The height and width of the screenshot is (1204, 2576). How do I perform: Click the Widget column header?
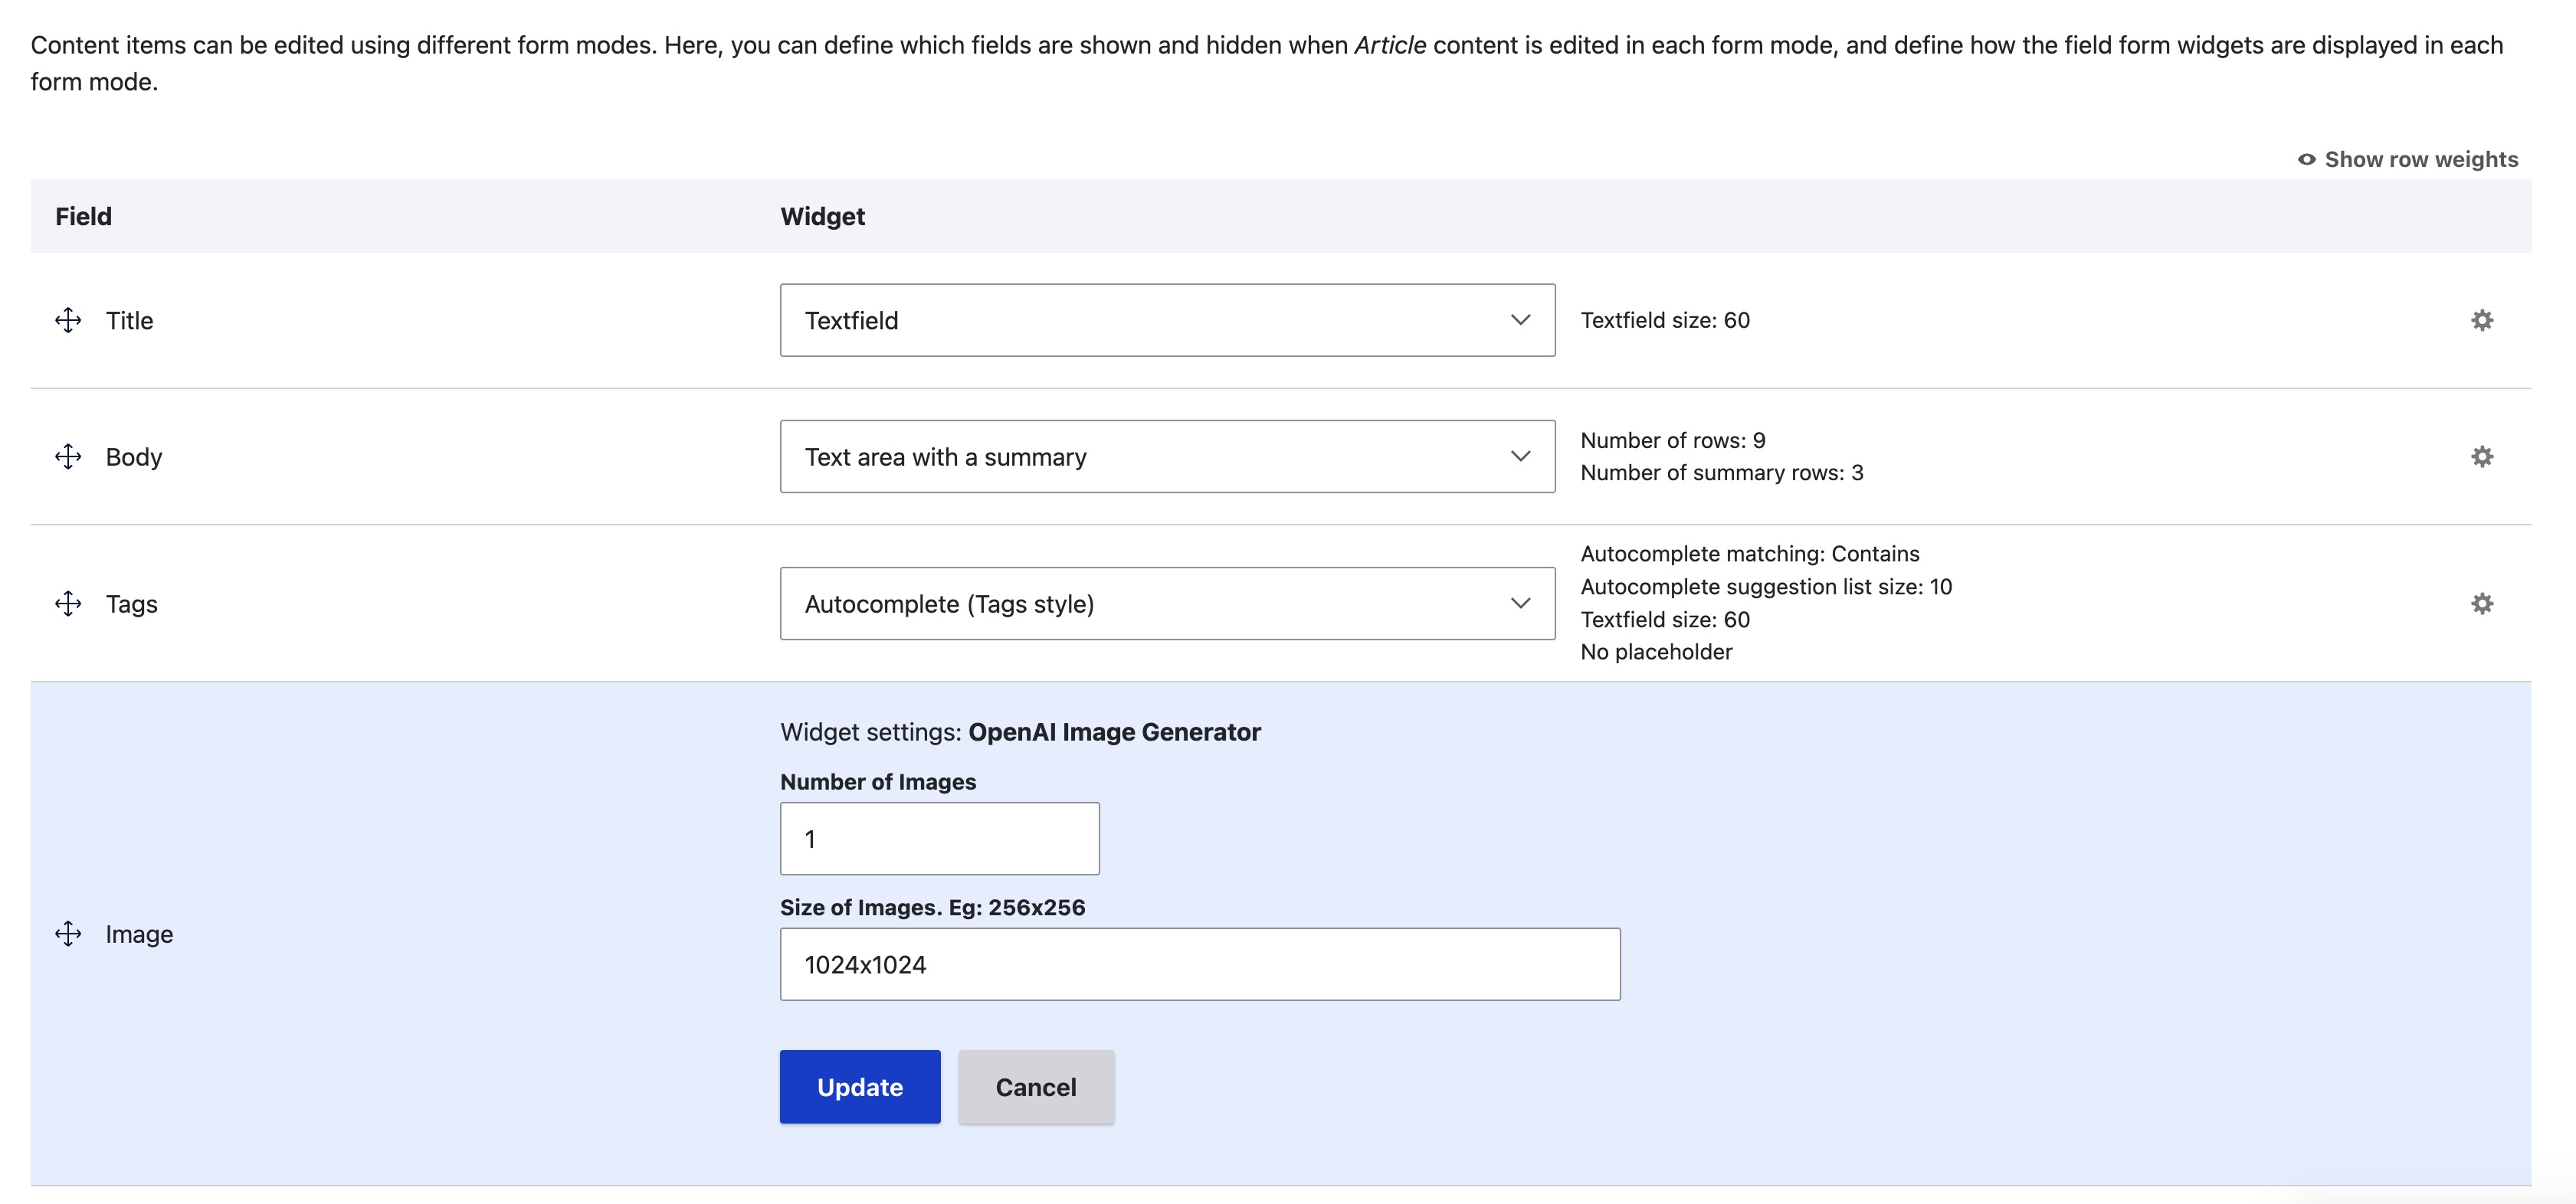coord(822,217)
